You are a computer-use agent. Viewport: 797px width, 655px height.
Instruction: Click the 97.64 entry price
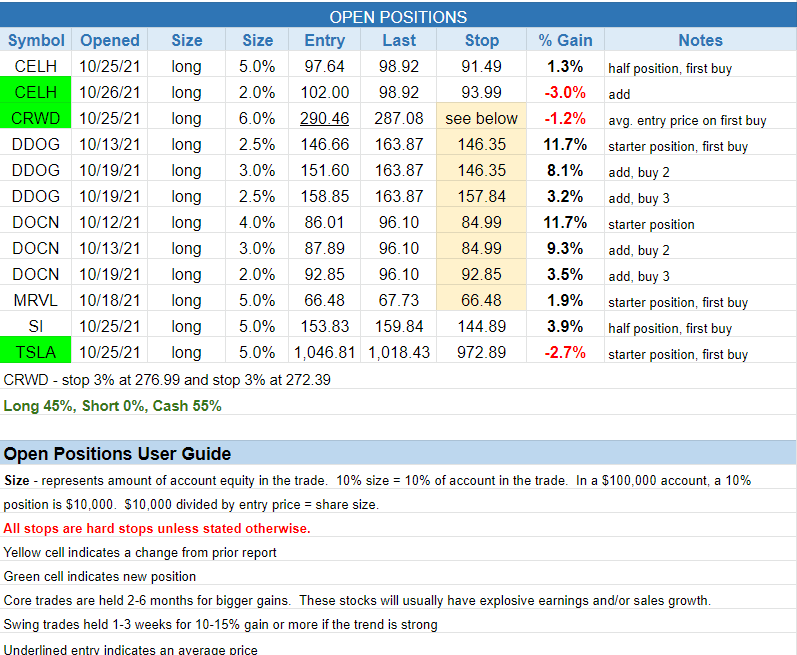coord(324,66)
